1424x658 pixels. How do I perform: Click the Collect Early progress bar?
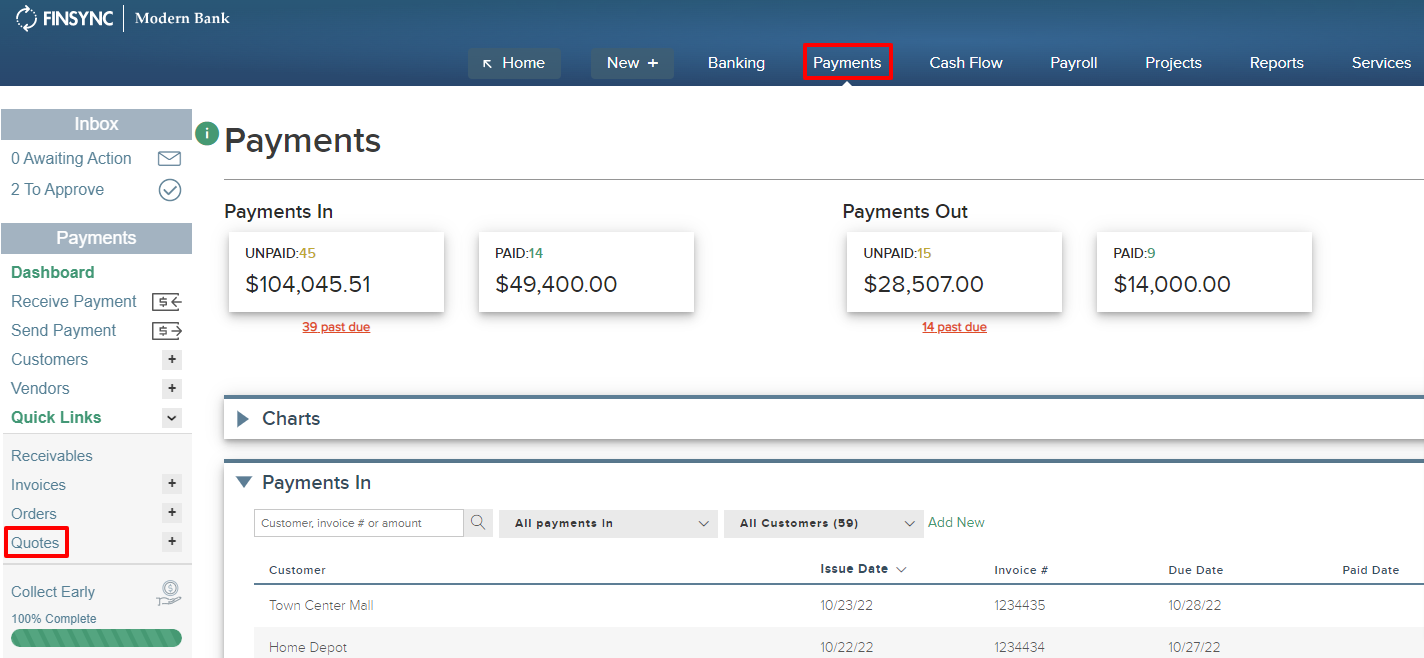coord(96,638)
